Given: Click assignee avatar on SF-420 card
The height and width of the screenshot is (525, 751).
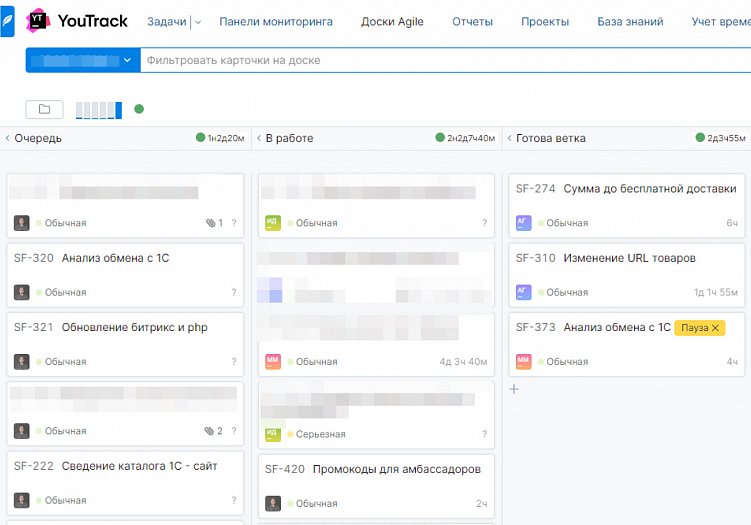Looking at the screenshot, I should click(x=273, y=503).
